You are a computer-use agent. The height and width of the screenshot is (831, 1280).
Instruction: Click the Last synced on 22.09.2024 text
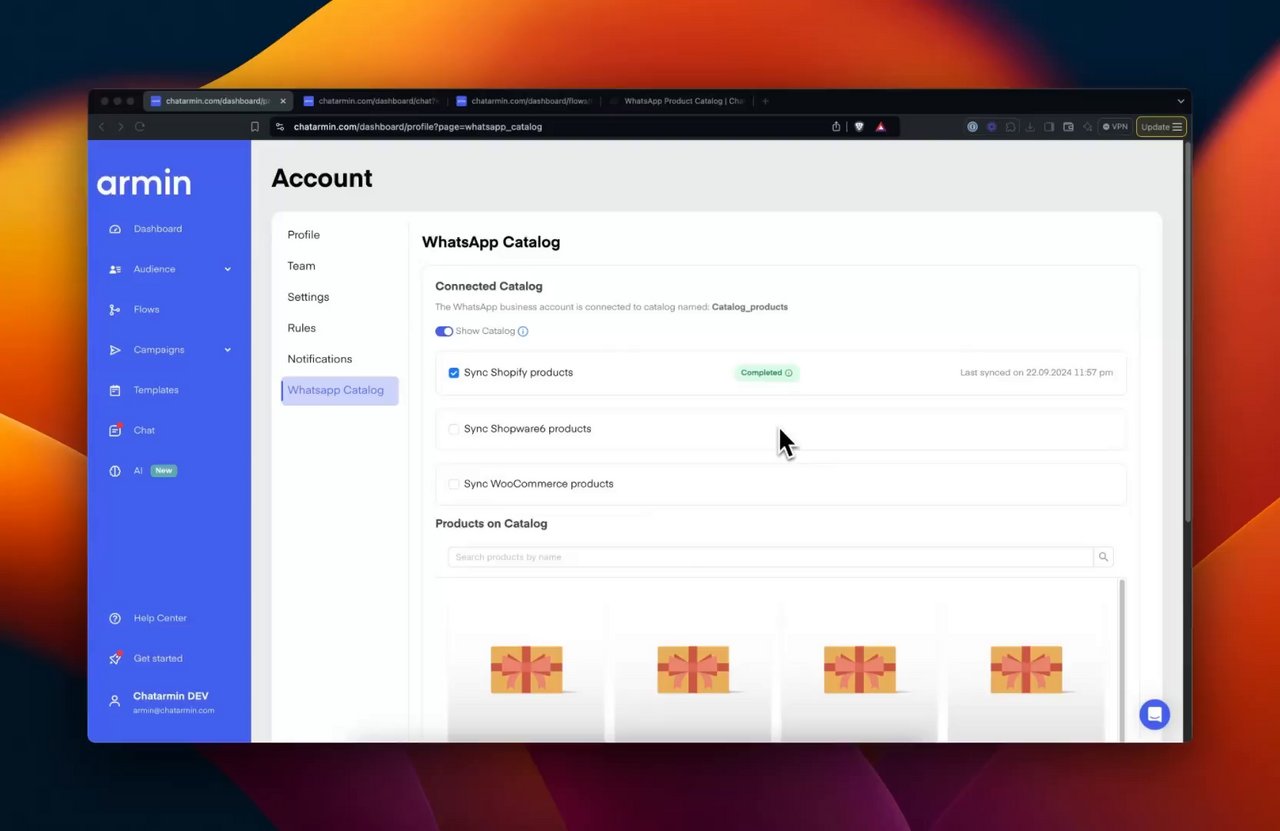pyautogui.click(x=1036, y=373)
